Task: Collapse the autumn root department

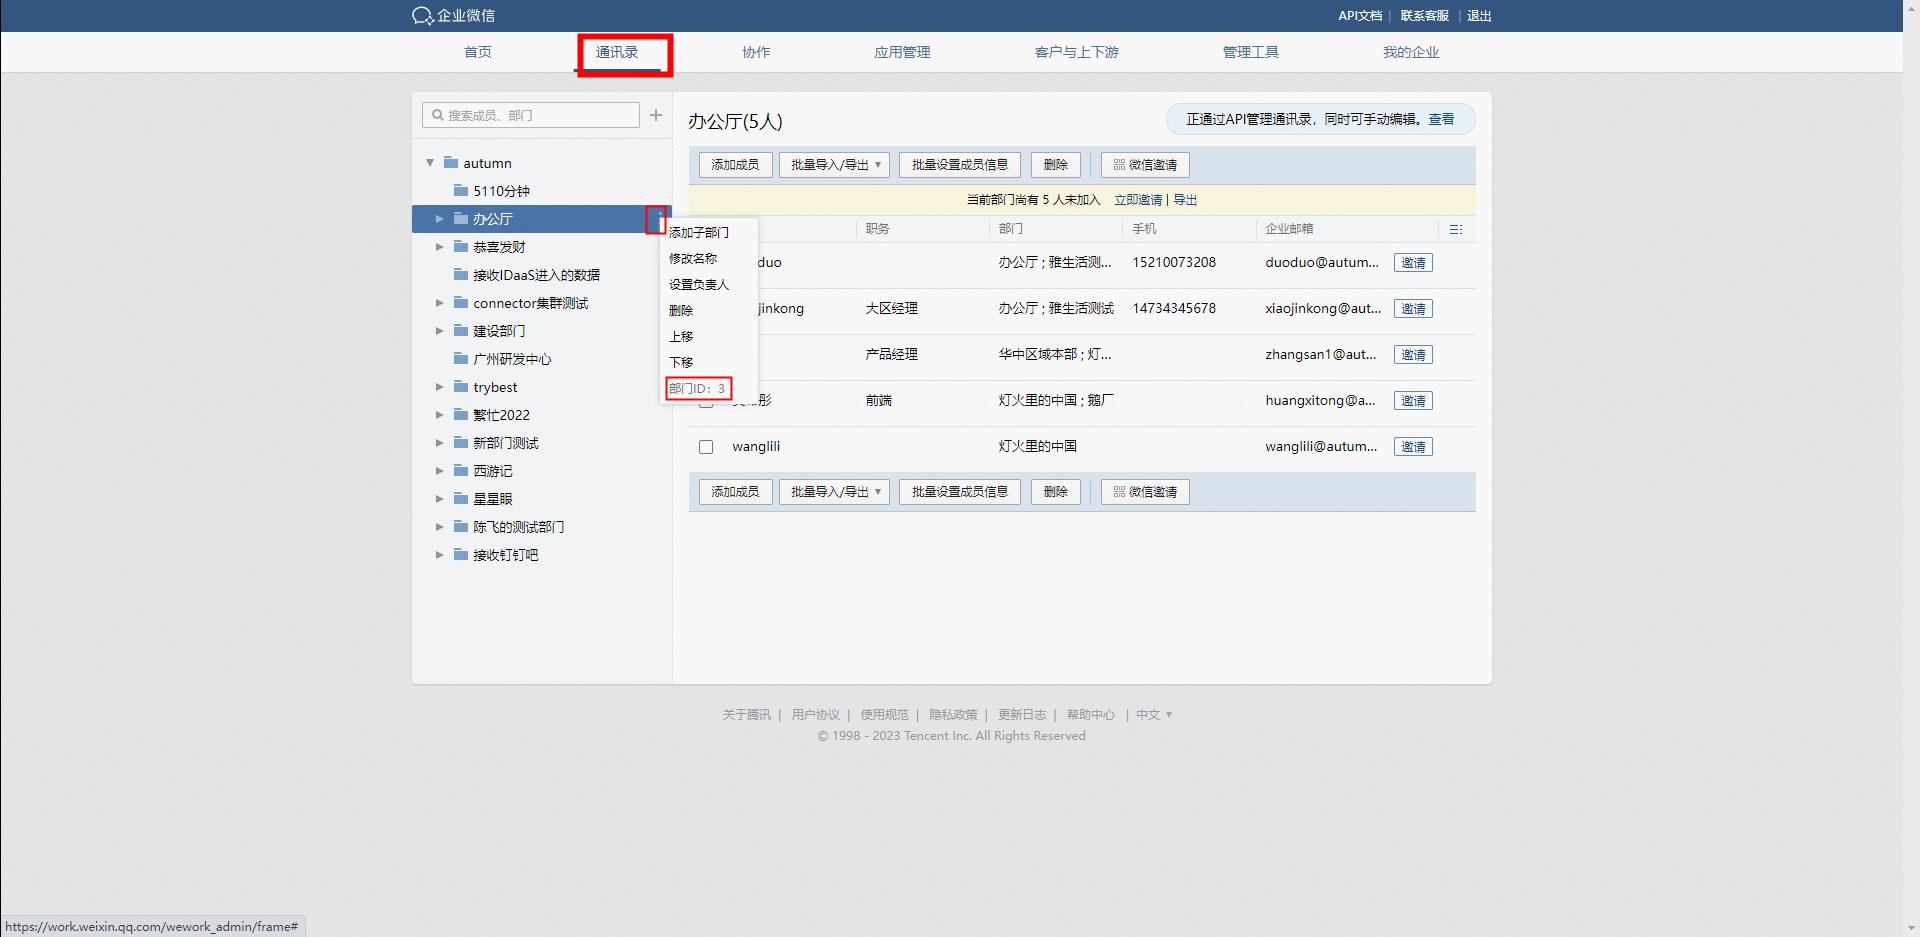Action: click(430, 163)
